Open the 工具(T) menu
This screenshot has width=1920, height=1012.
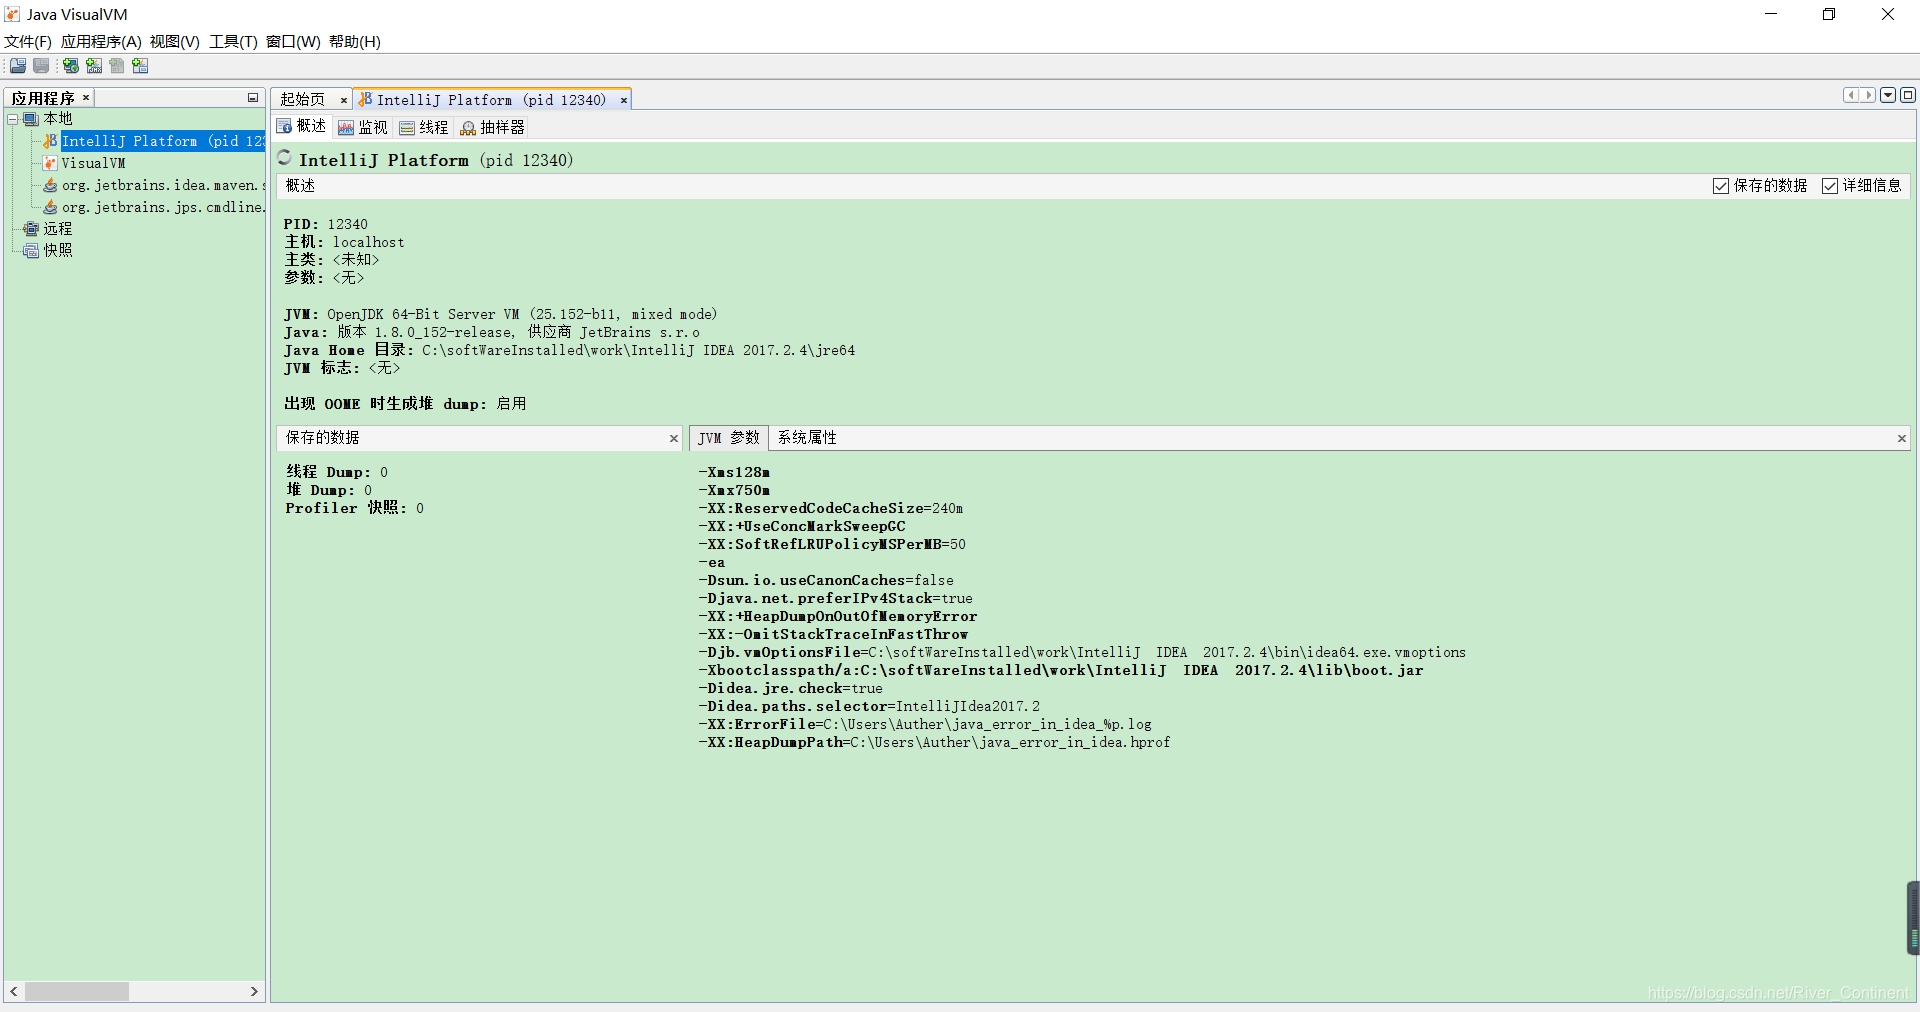233,42
